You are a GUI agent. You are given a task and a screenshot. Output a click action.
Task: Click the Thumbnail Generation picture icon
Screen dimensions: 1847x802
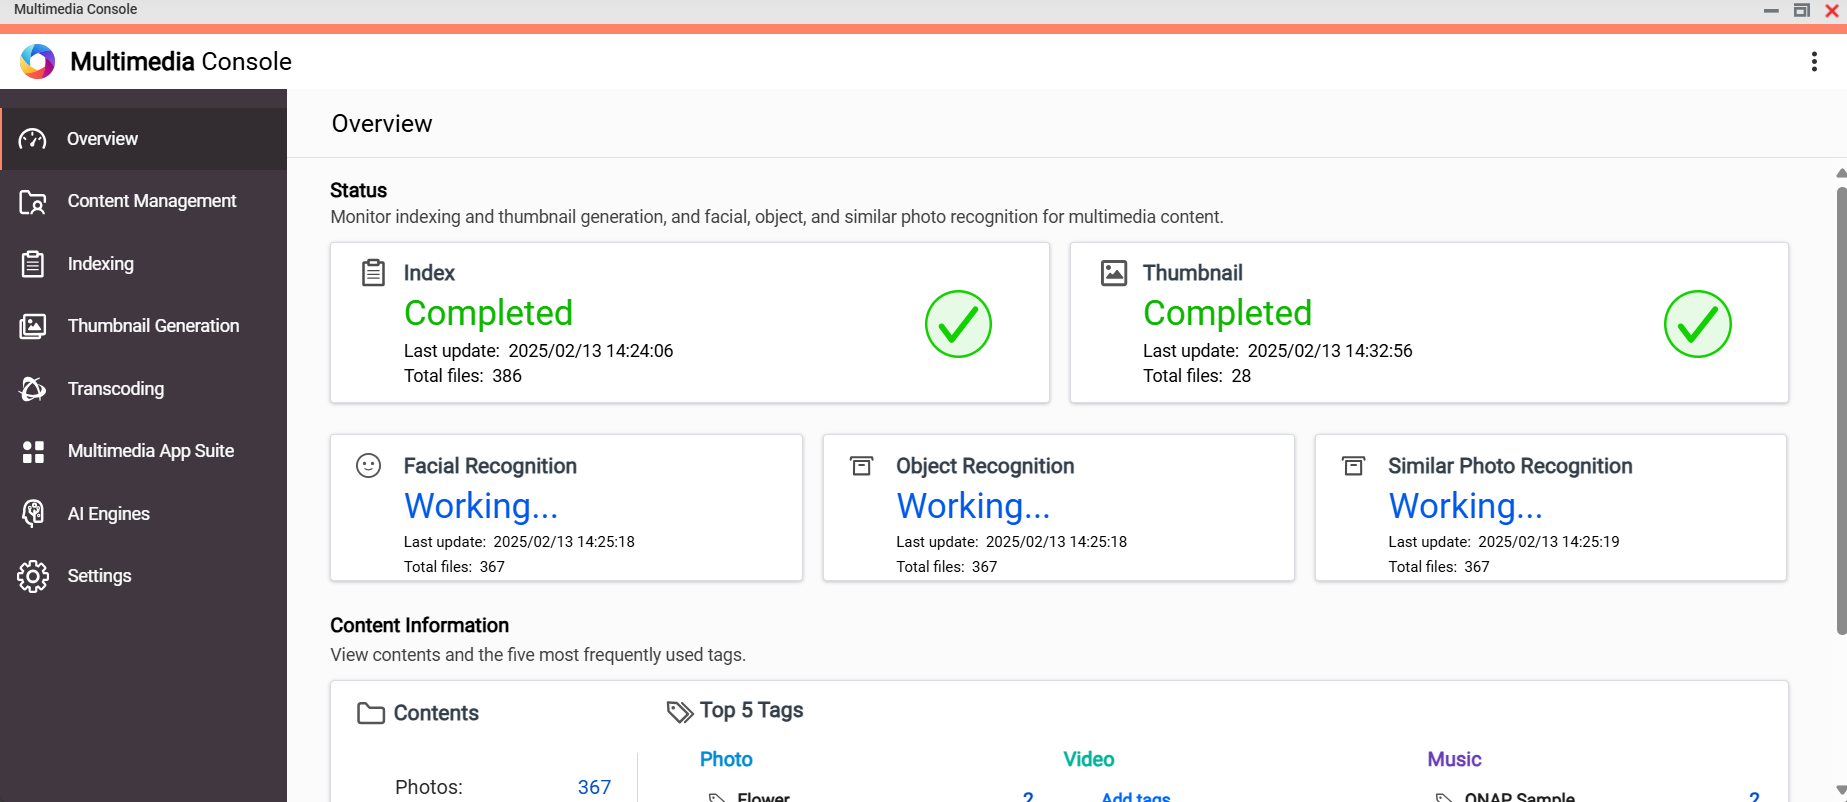tap(33, 326)
